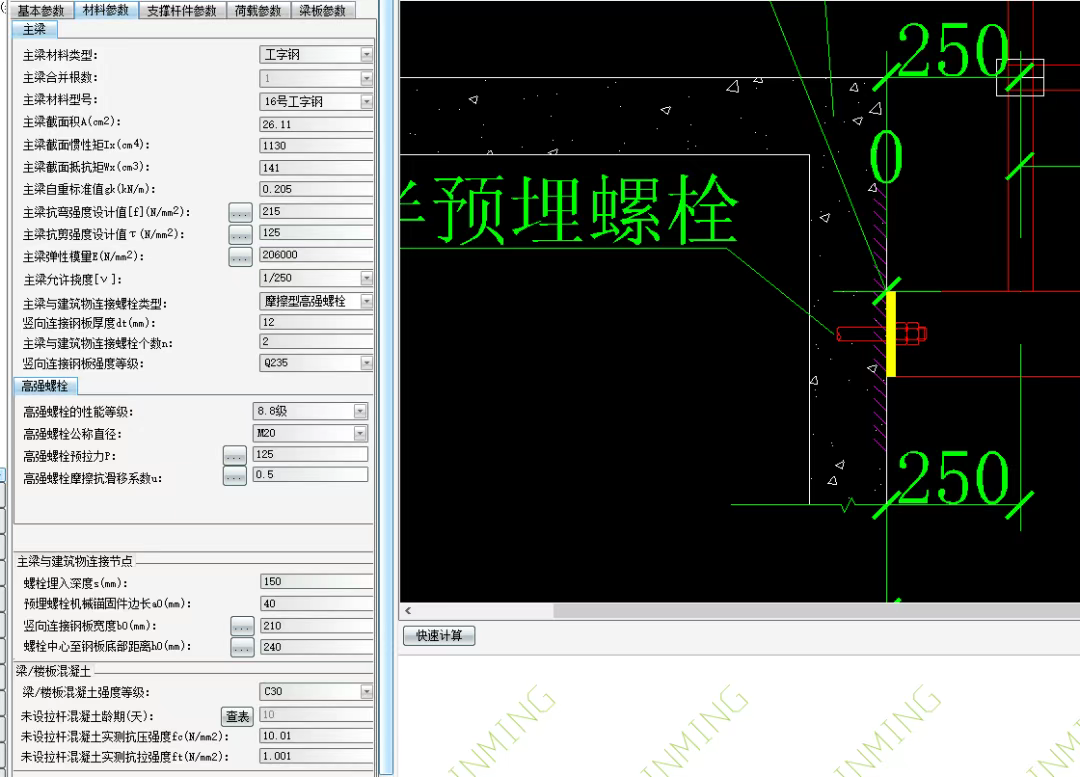
Task: Click ellipsis button next to 高强螺栓预拉力P
Action: pyautogui.click(x=234, y=455)
